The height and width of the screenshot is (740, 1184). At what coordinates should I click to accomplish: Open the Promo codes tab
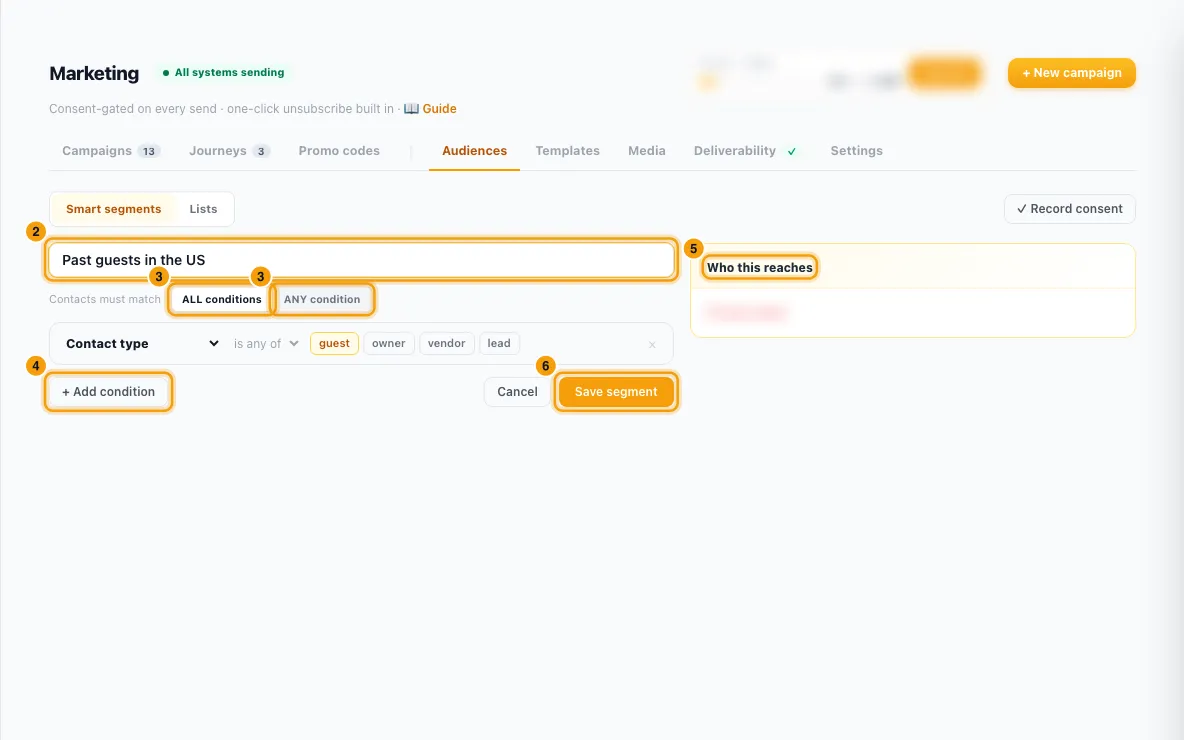339,151
